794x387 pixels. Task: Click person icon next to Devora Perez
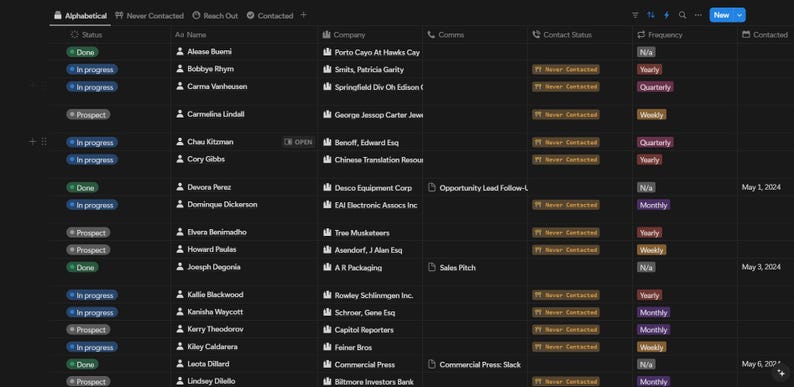point(180,187)
